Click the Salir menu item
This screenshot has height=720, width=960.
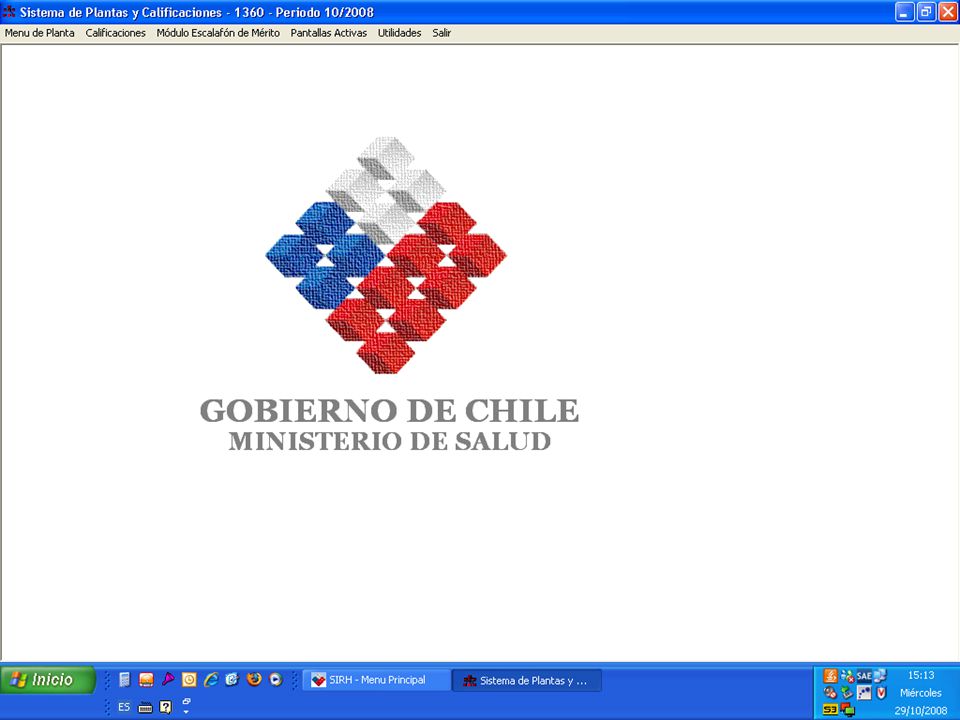(x=441, y=33)
